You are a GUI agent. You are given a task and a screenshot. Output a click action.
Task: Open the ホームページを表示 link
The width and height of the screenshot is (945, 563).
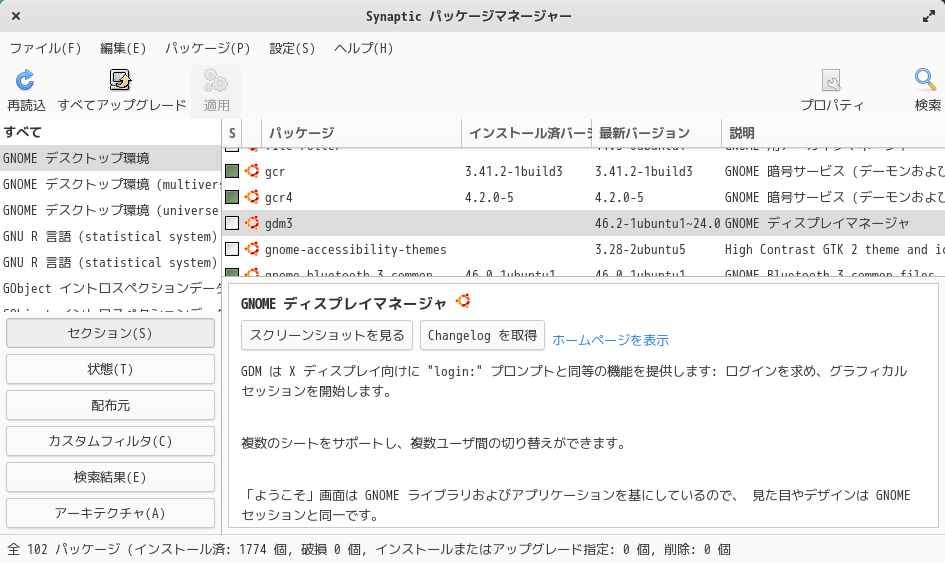coord(610,340)
